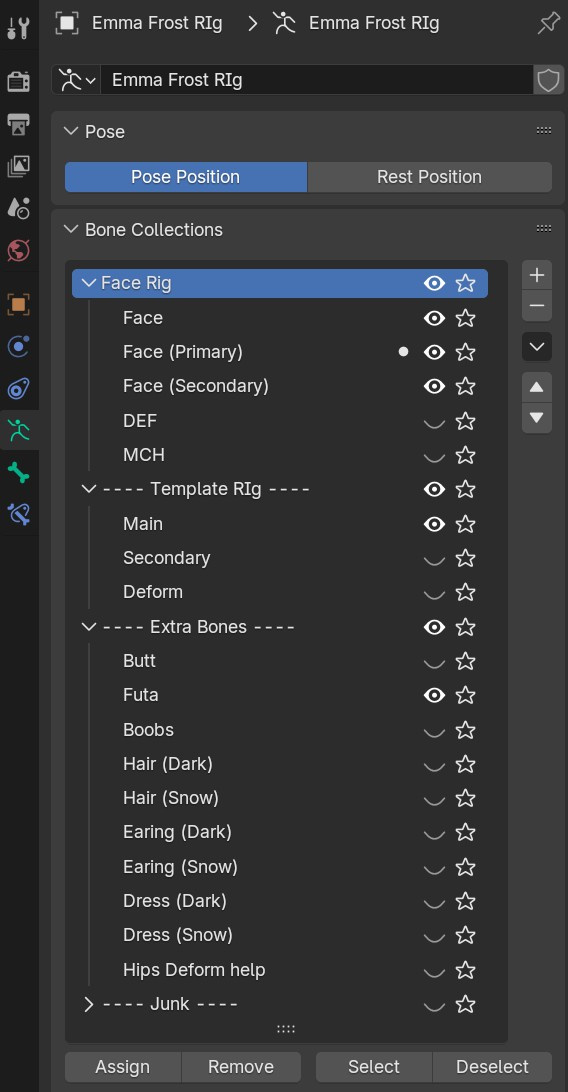Open the Object Constraints properties tab
568x1092 pixels.
click(19, 389)
